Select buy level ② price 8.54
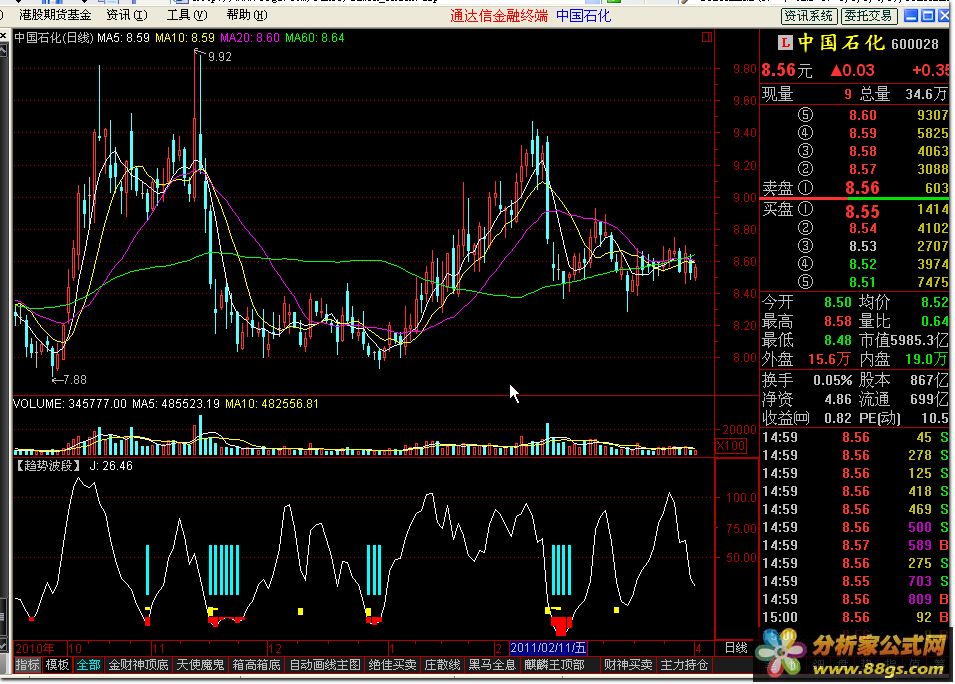 point(862,228)
